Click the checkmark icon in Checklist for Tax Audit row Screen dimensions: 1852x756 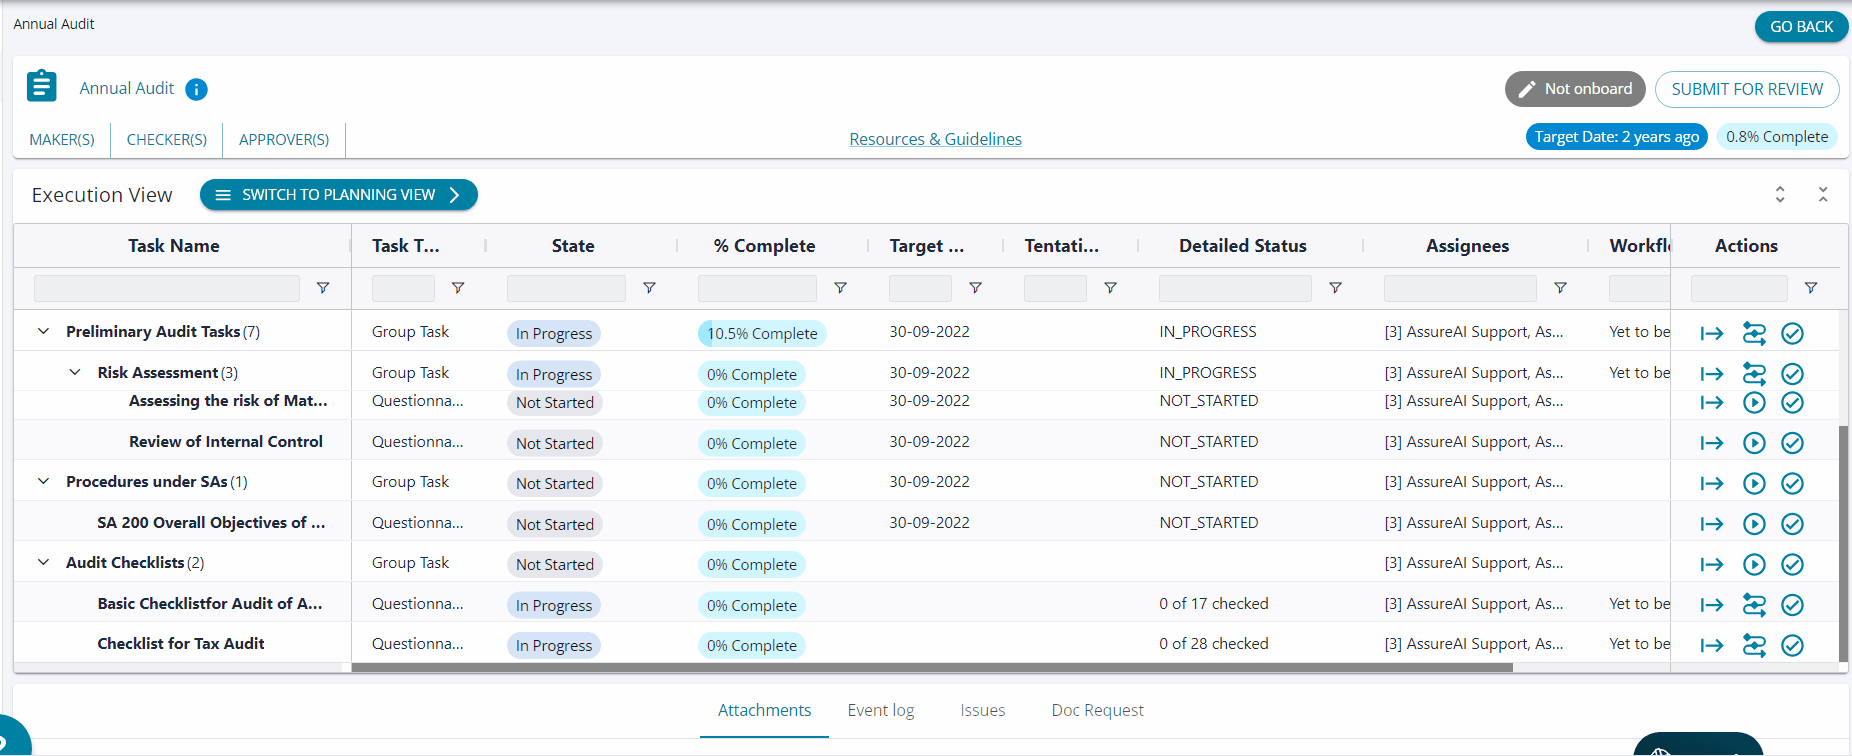click(x=1792, y=646)
